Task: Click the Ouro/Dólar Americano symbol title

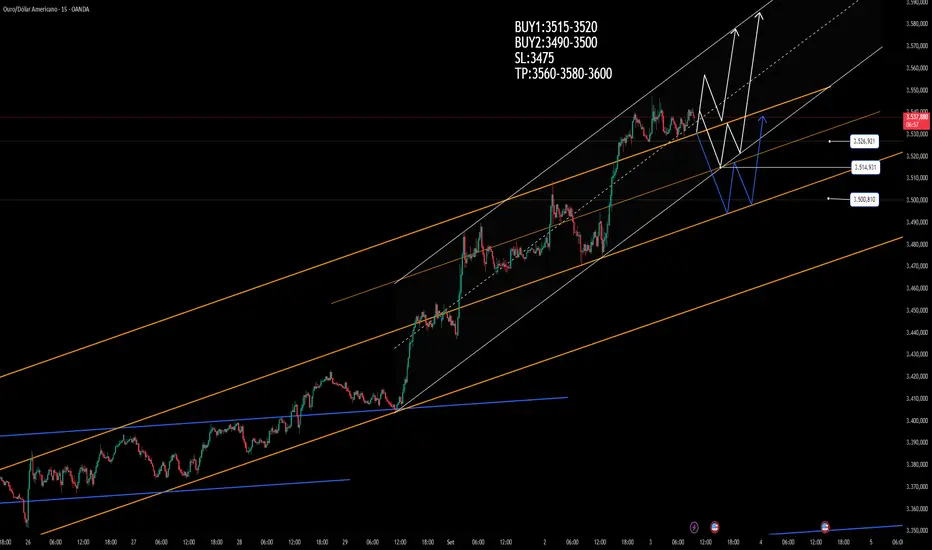Action: point(46,10)
